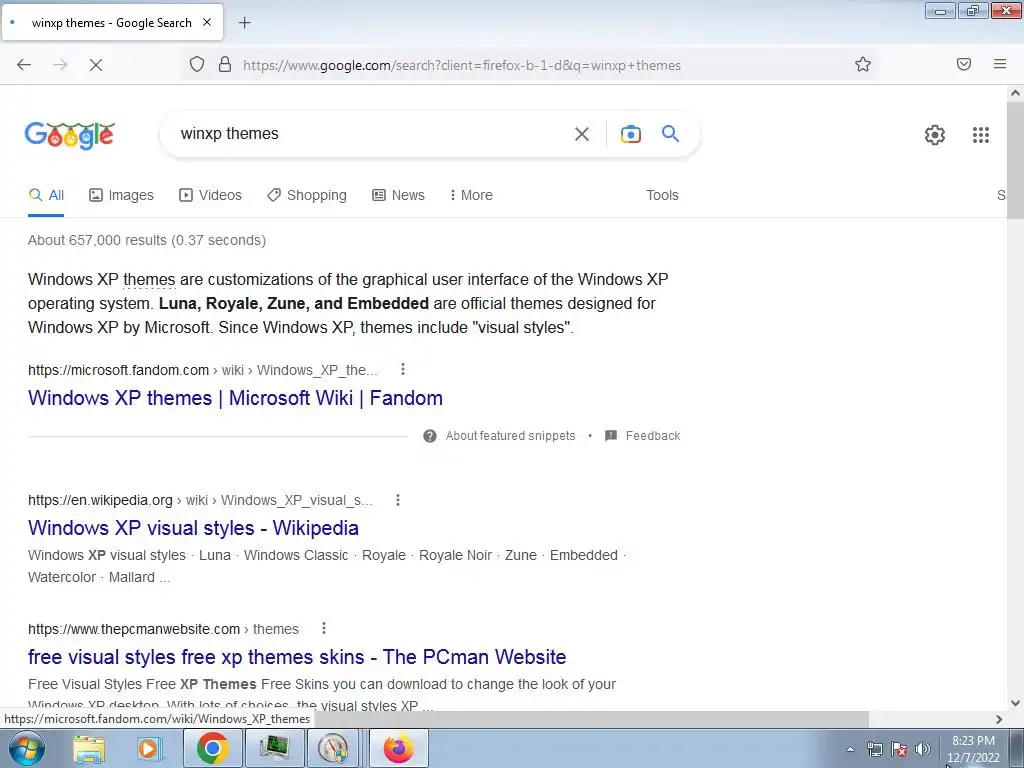Open Windows XP themes Microsoft Wiki link

pos(235,398)
